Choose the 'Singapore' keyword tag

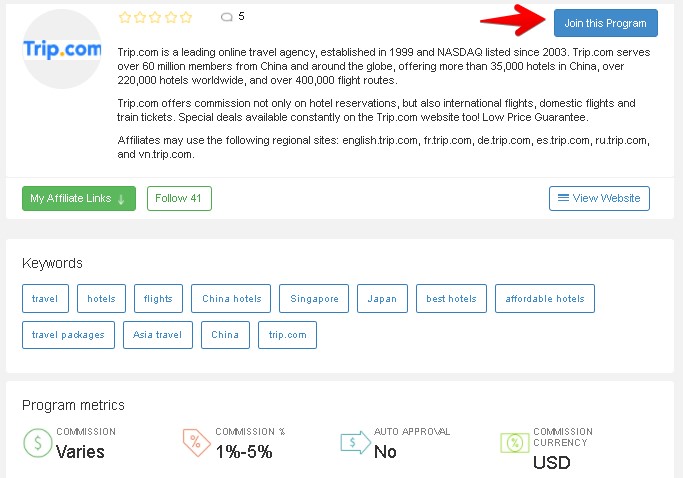[314, 298]
